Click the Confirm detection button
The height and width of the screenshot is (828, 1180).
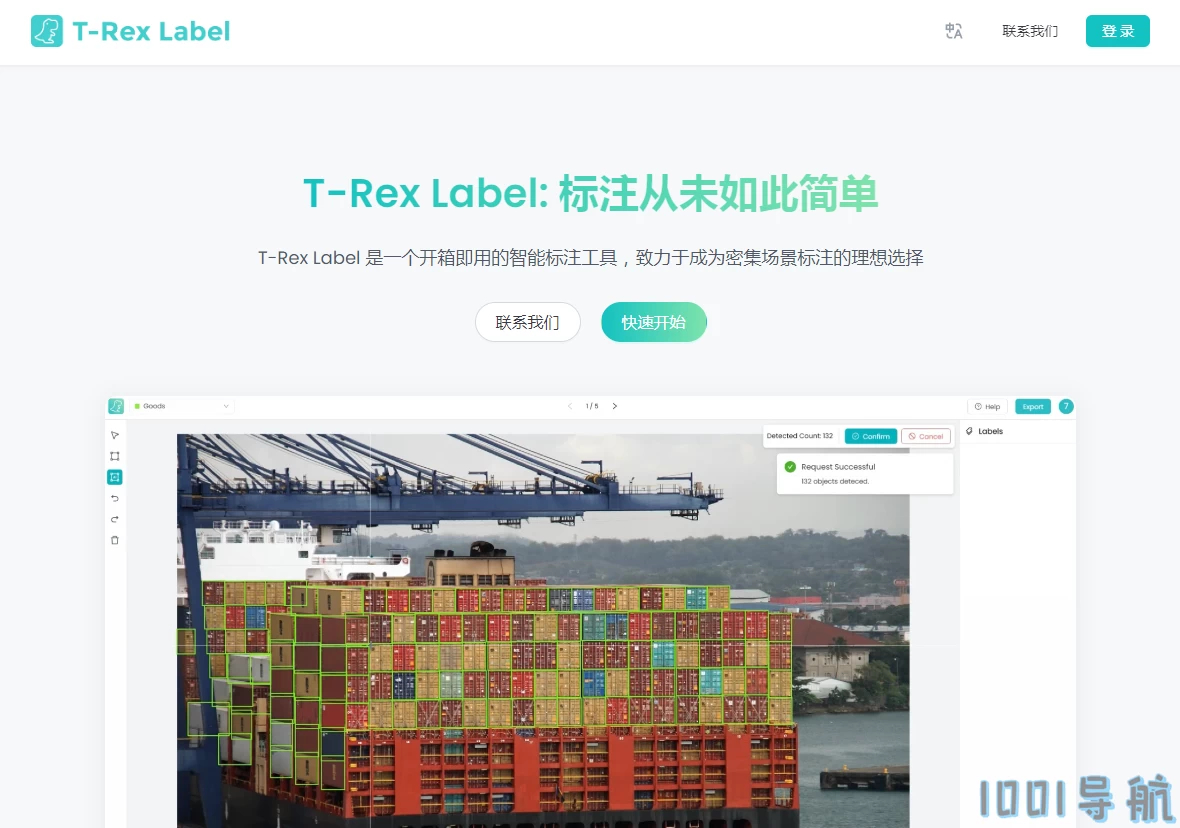[871, 437]
